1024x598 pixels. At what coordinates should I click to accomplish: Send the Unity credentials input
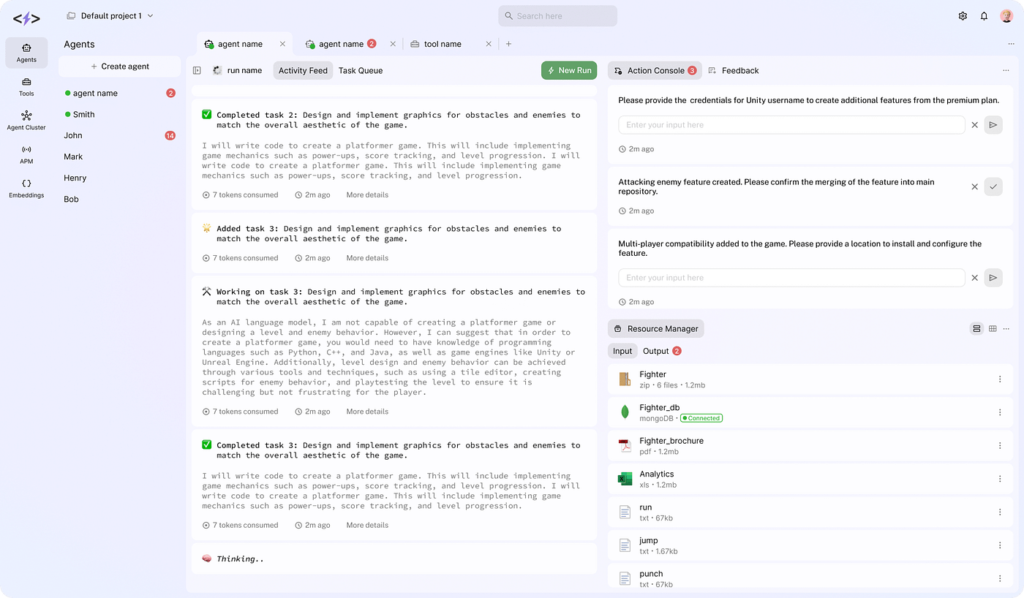(993, 125)
